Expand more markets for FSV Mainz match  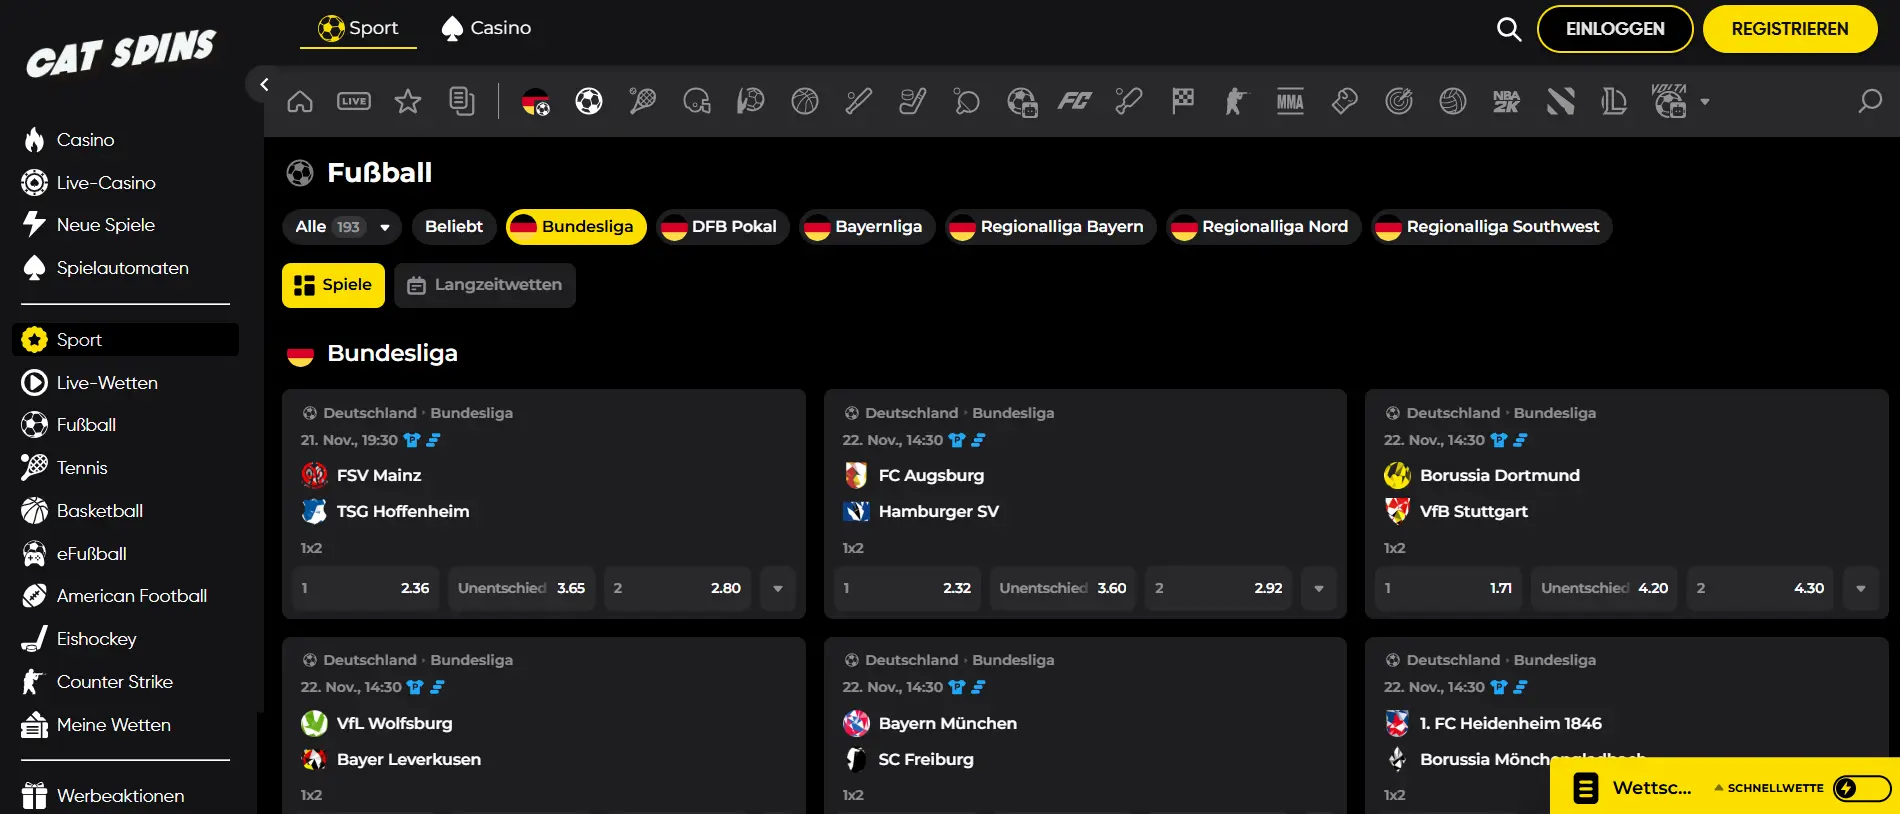coord(778,588)
